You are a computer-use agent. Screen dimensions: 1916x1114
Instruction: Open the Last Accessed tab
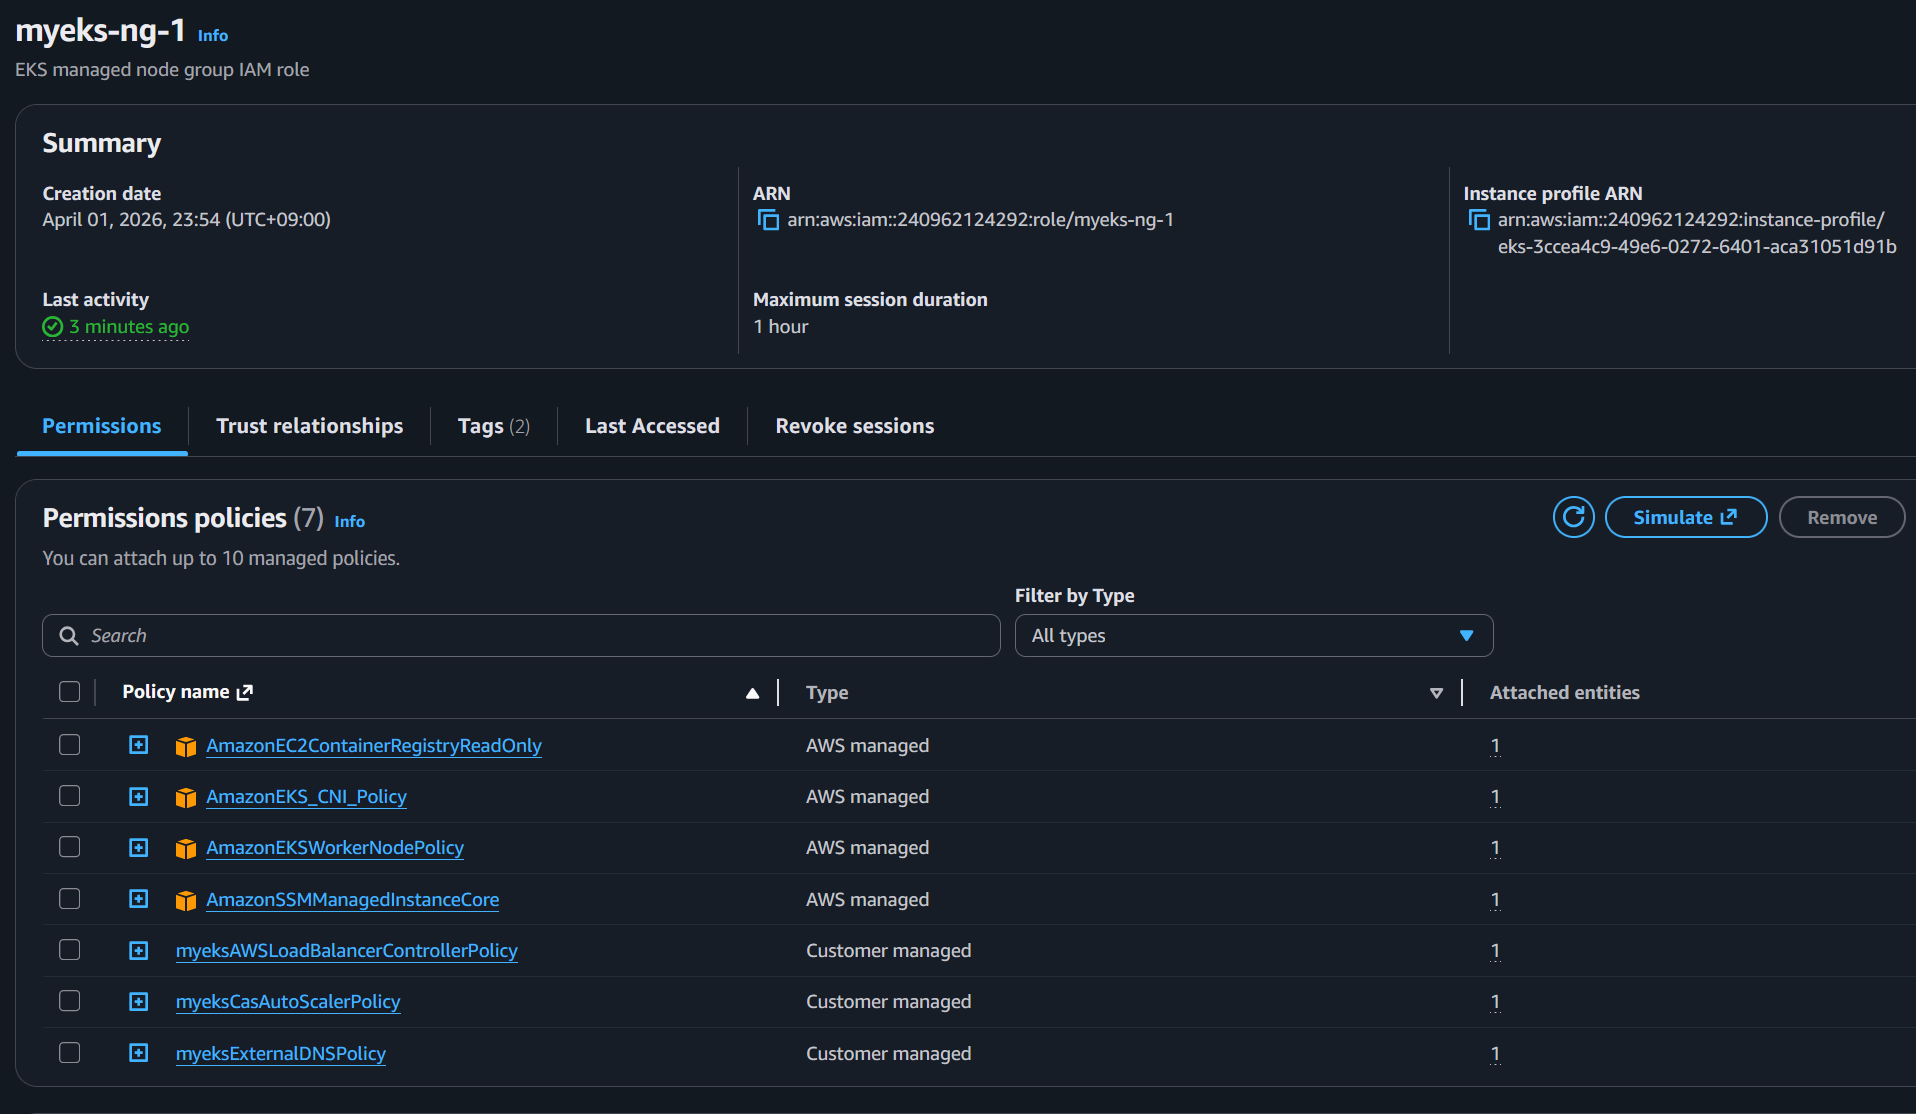652,426
